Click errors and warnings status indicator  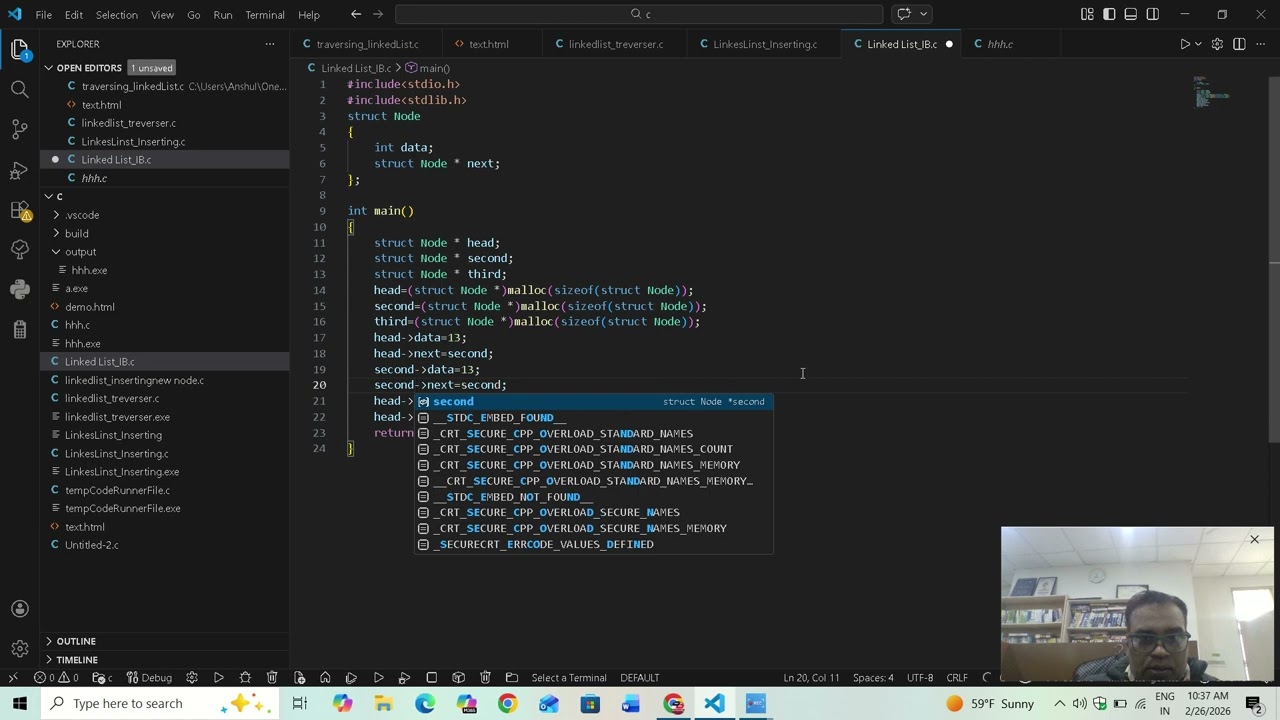56,678
